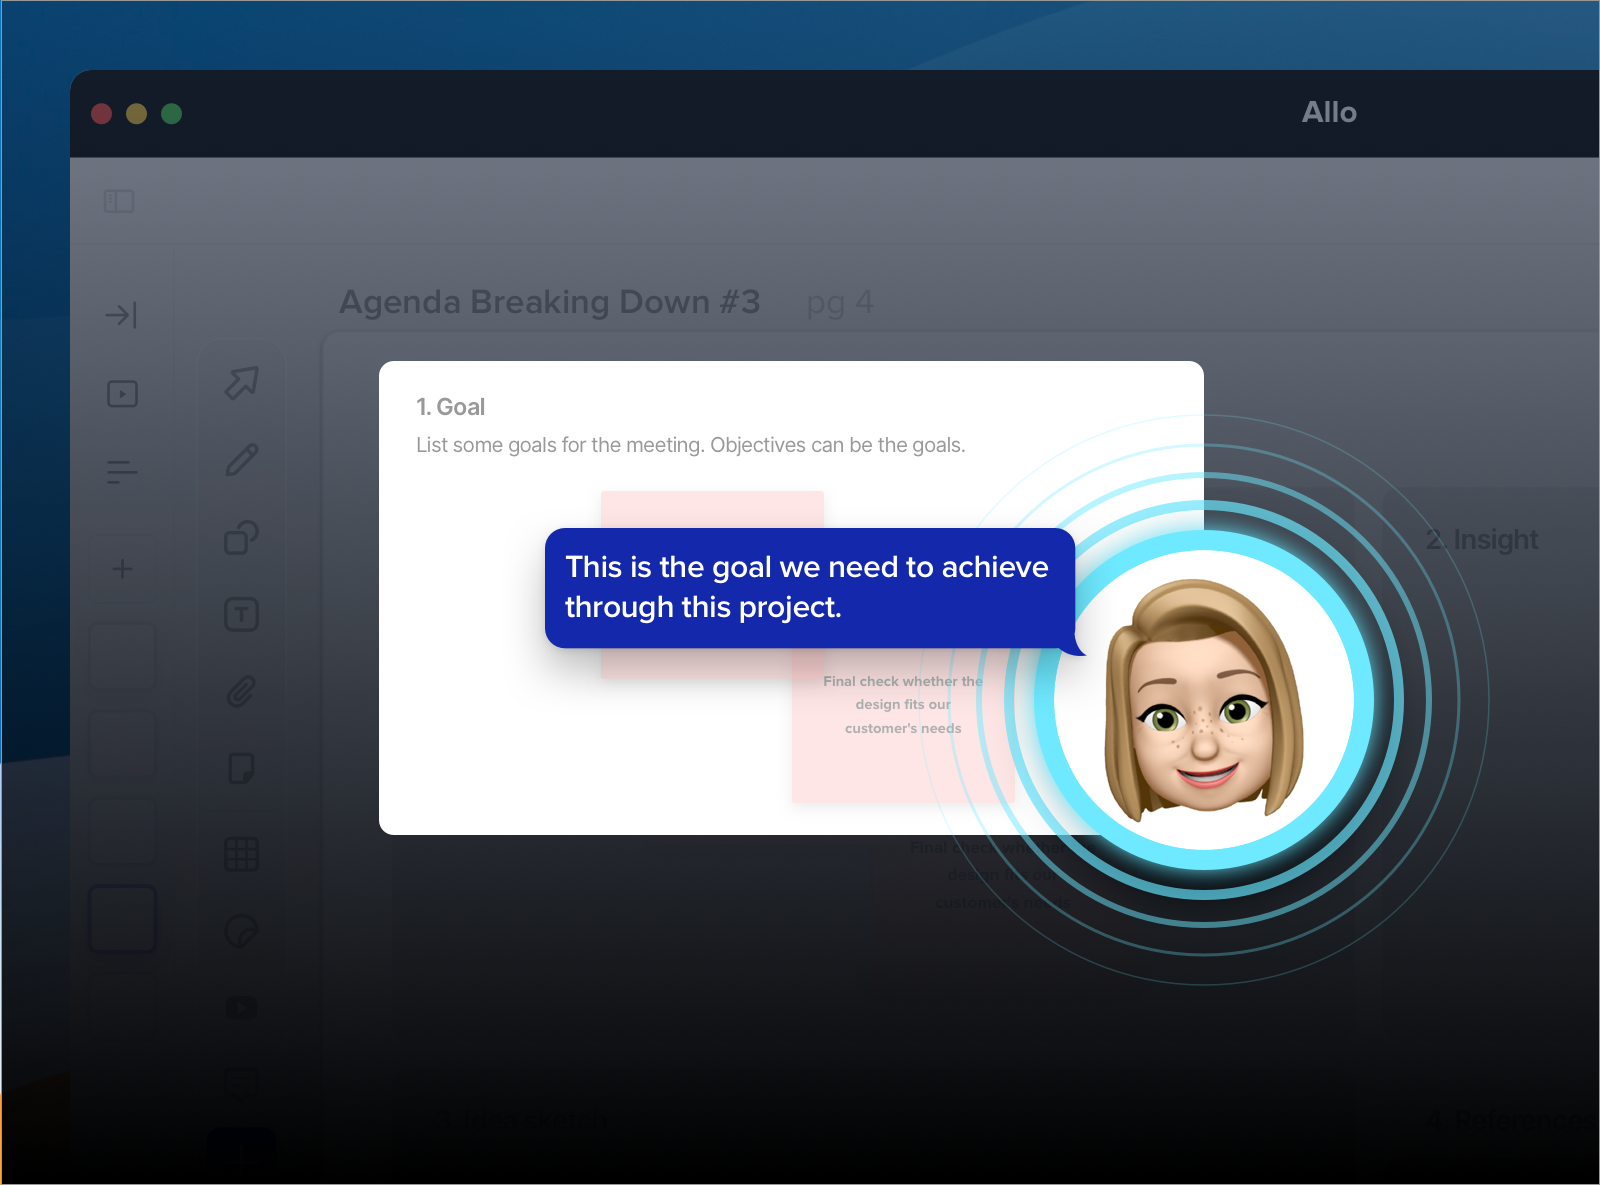Click the 1. Goal section heading

pyautogui.click(x=449, y=407)
